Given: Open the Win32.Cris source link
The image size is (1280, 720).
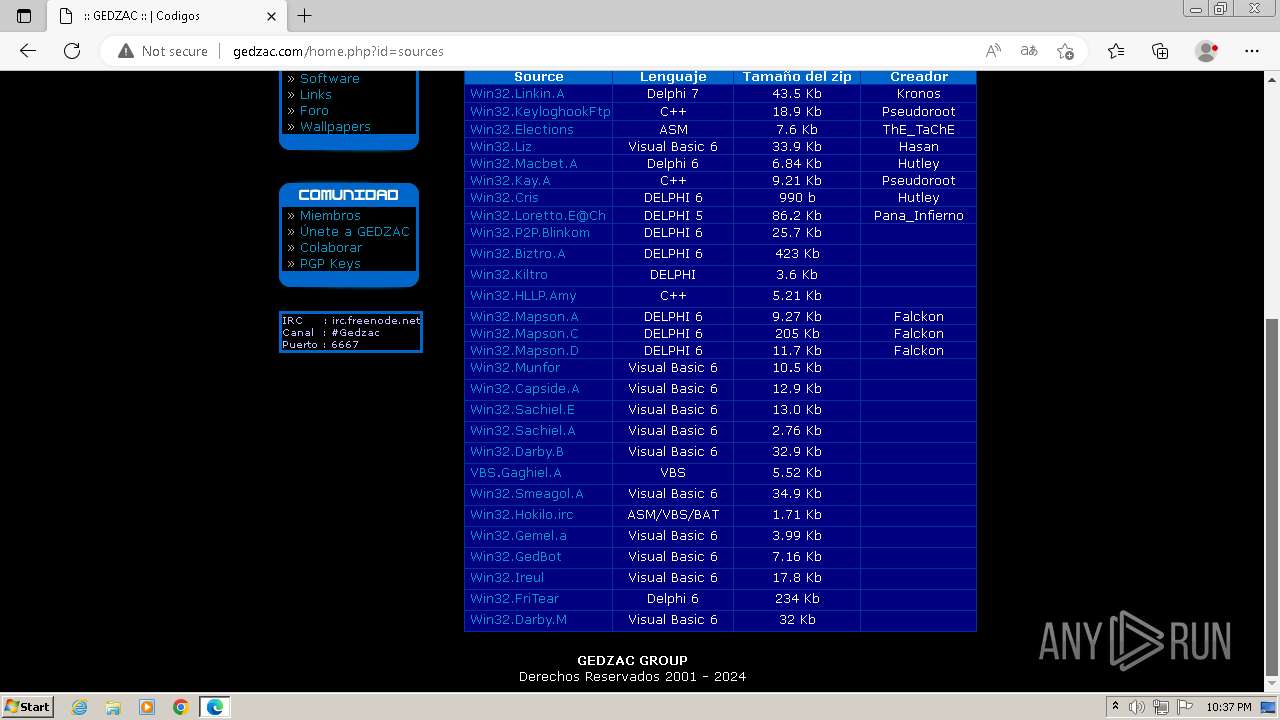Looking at the screenshot, I should 504,197.
